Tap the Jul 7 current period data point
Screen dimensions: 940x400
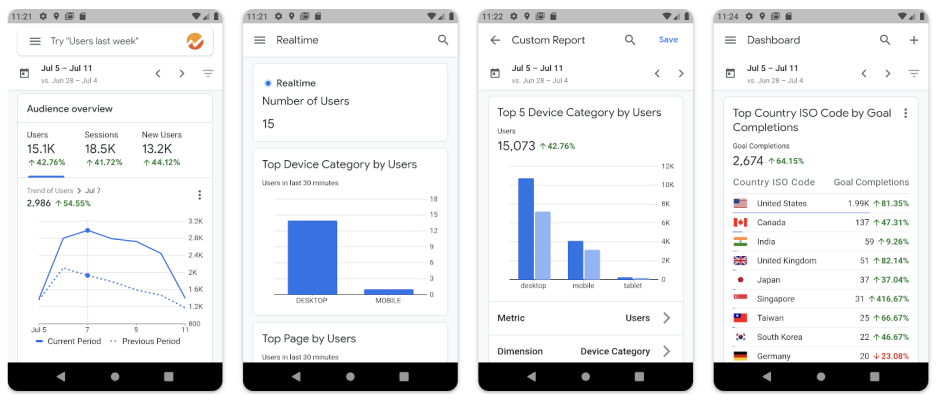[88, 230]
